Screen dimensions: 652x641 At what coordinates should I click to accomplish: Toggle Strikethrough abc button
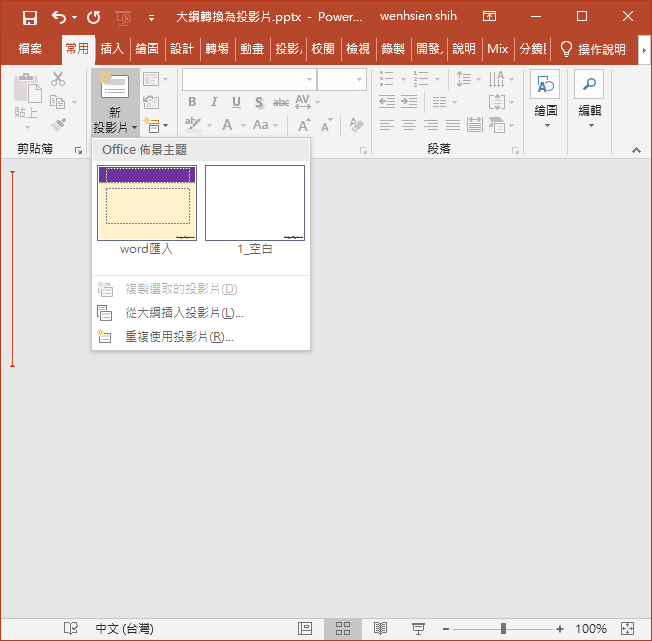(281, 102)
